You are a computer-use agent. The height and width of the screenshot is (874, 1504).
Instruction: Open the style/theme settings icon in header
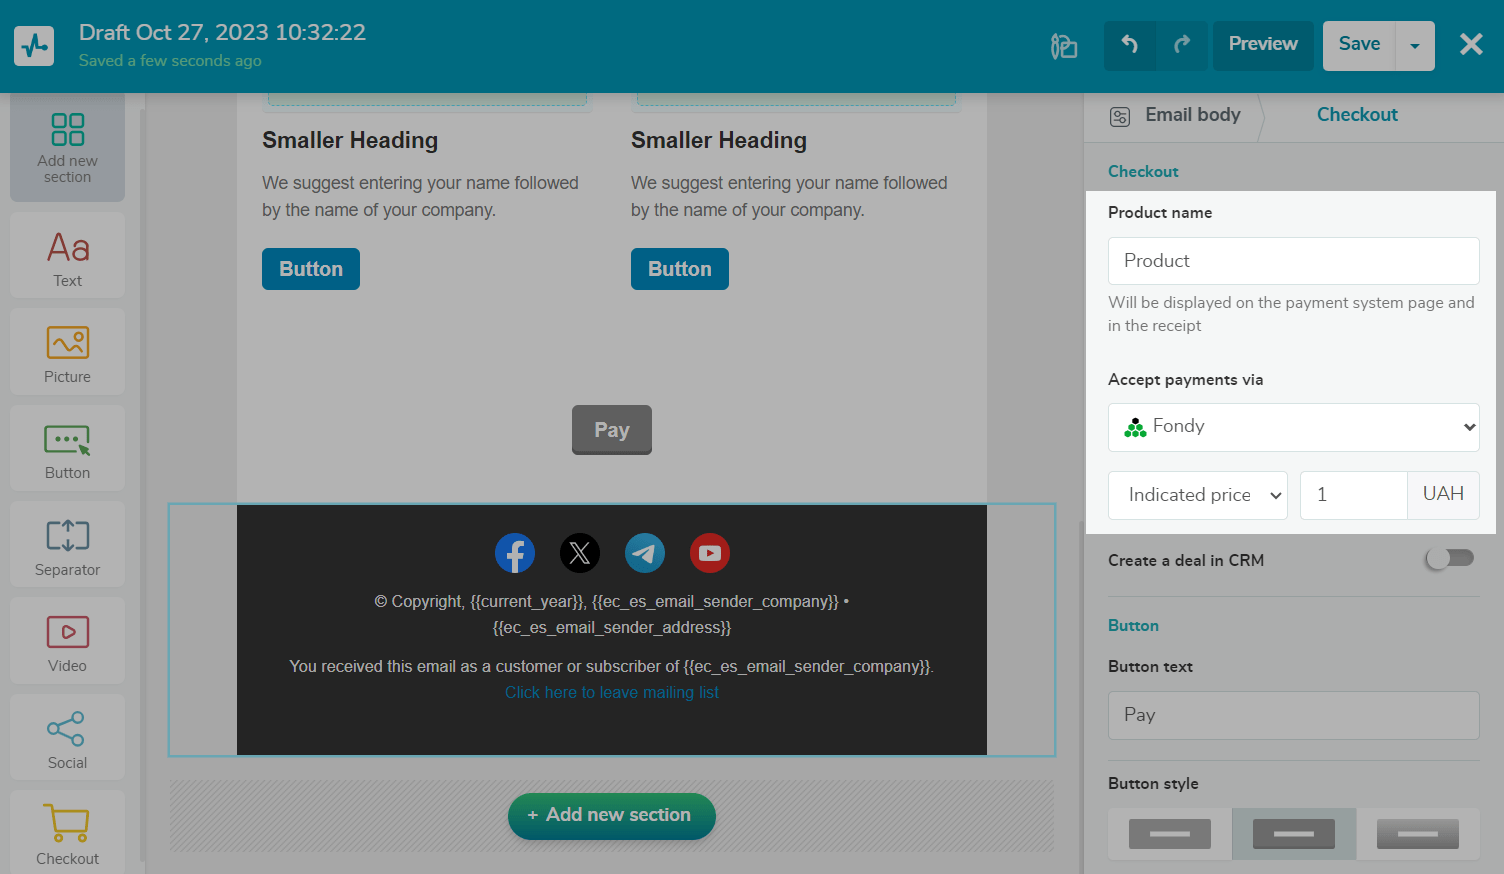1064,46
